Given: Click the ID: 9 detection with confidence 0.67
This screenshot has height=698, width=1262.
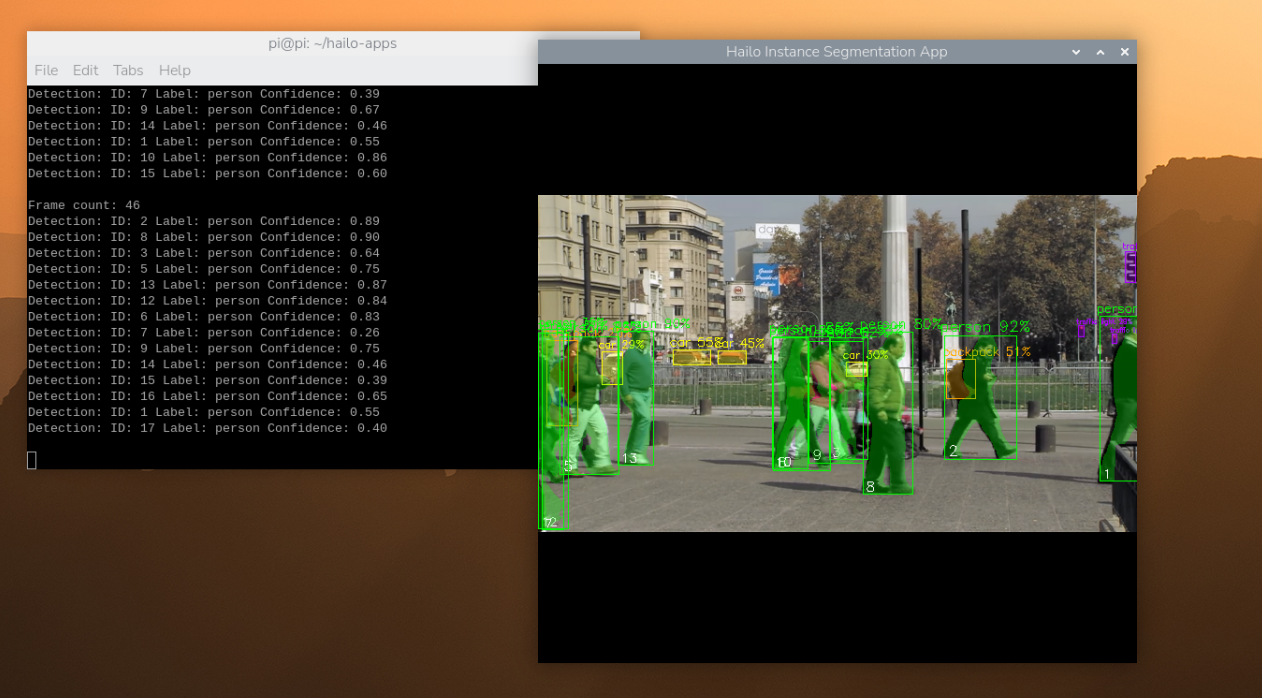Looking at the screenshot, I should tap(204, 110).
